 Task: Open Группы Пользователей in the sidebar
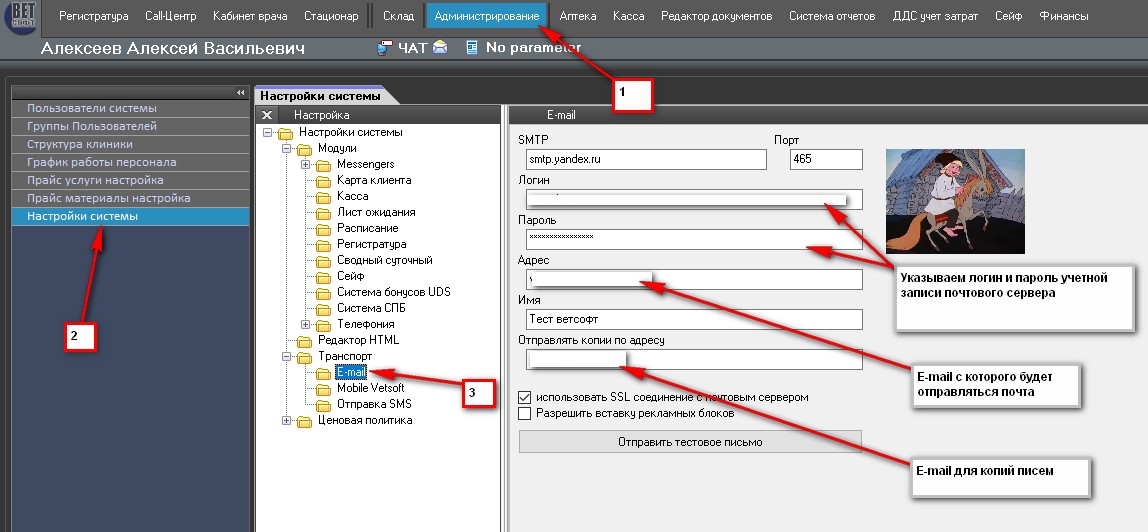tap(92, 127)
